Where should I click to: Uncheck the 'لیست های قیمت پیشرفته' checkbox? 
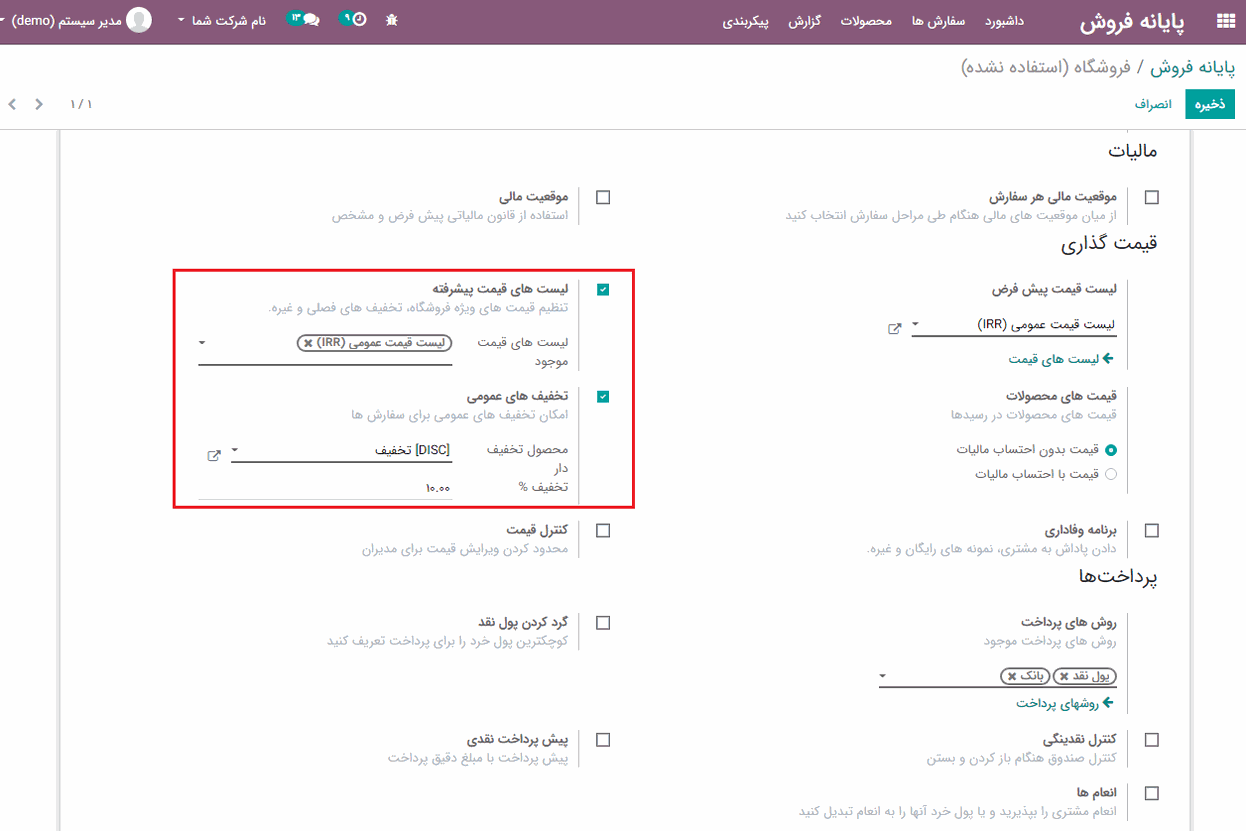[603, 290]
